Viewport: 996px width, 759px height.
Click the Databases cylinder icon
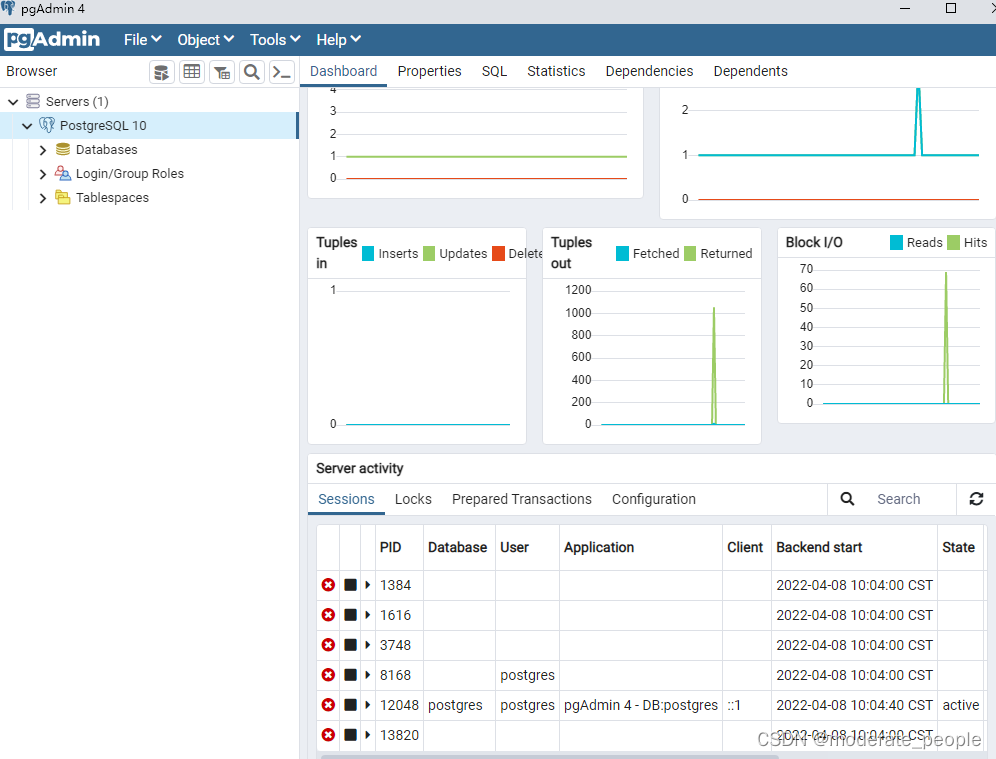tap(63, 149)
